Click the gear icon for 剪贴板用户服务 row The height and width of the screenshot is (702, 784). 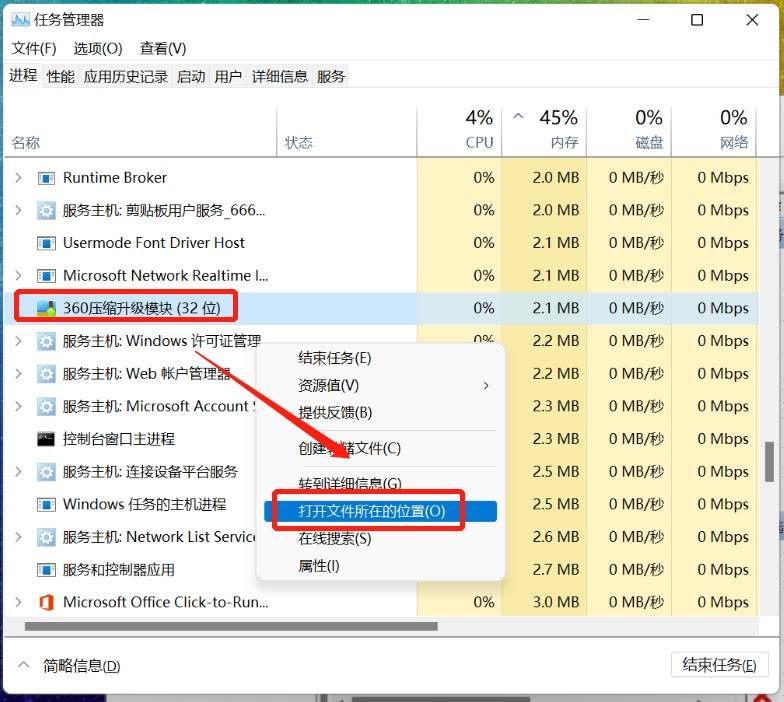point(46,210)
